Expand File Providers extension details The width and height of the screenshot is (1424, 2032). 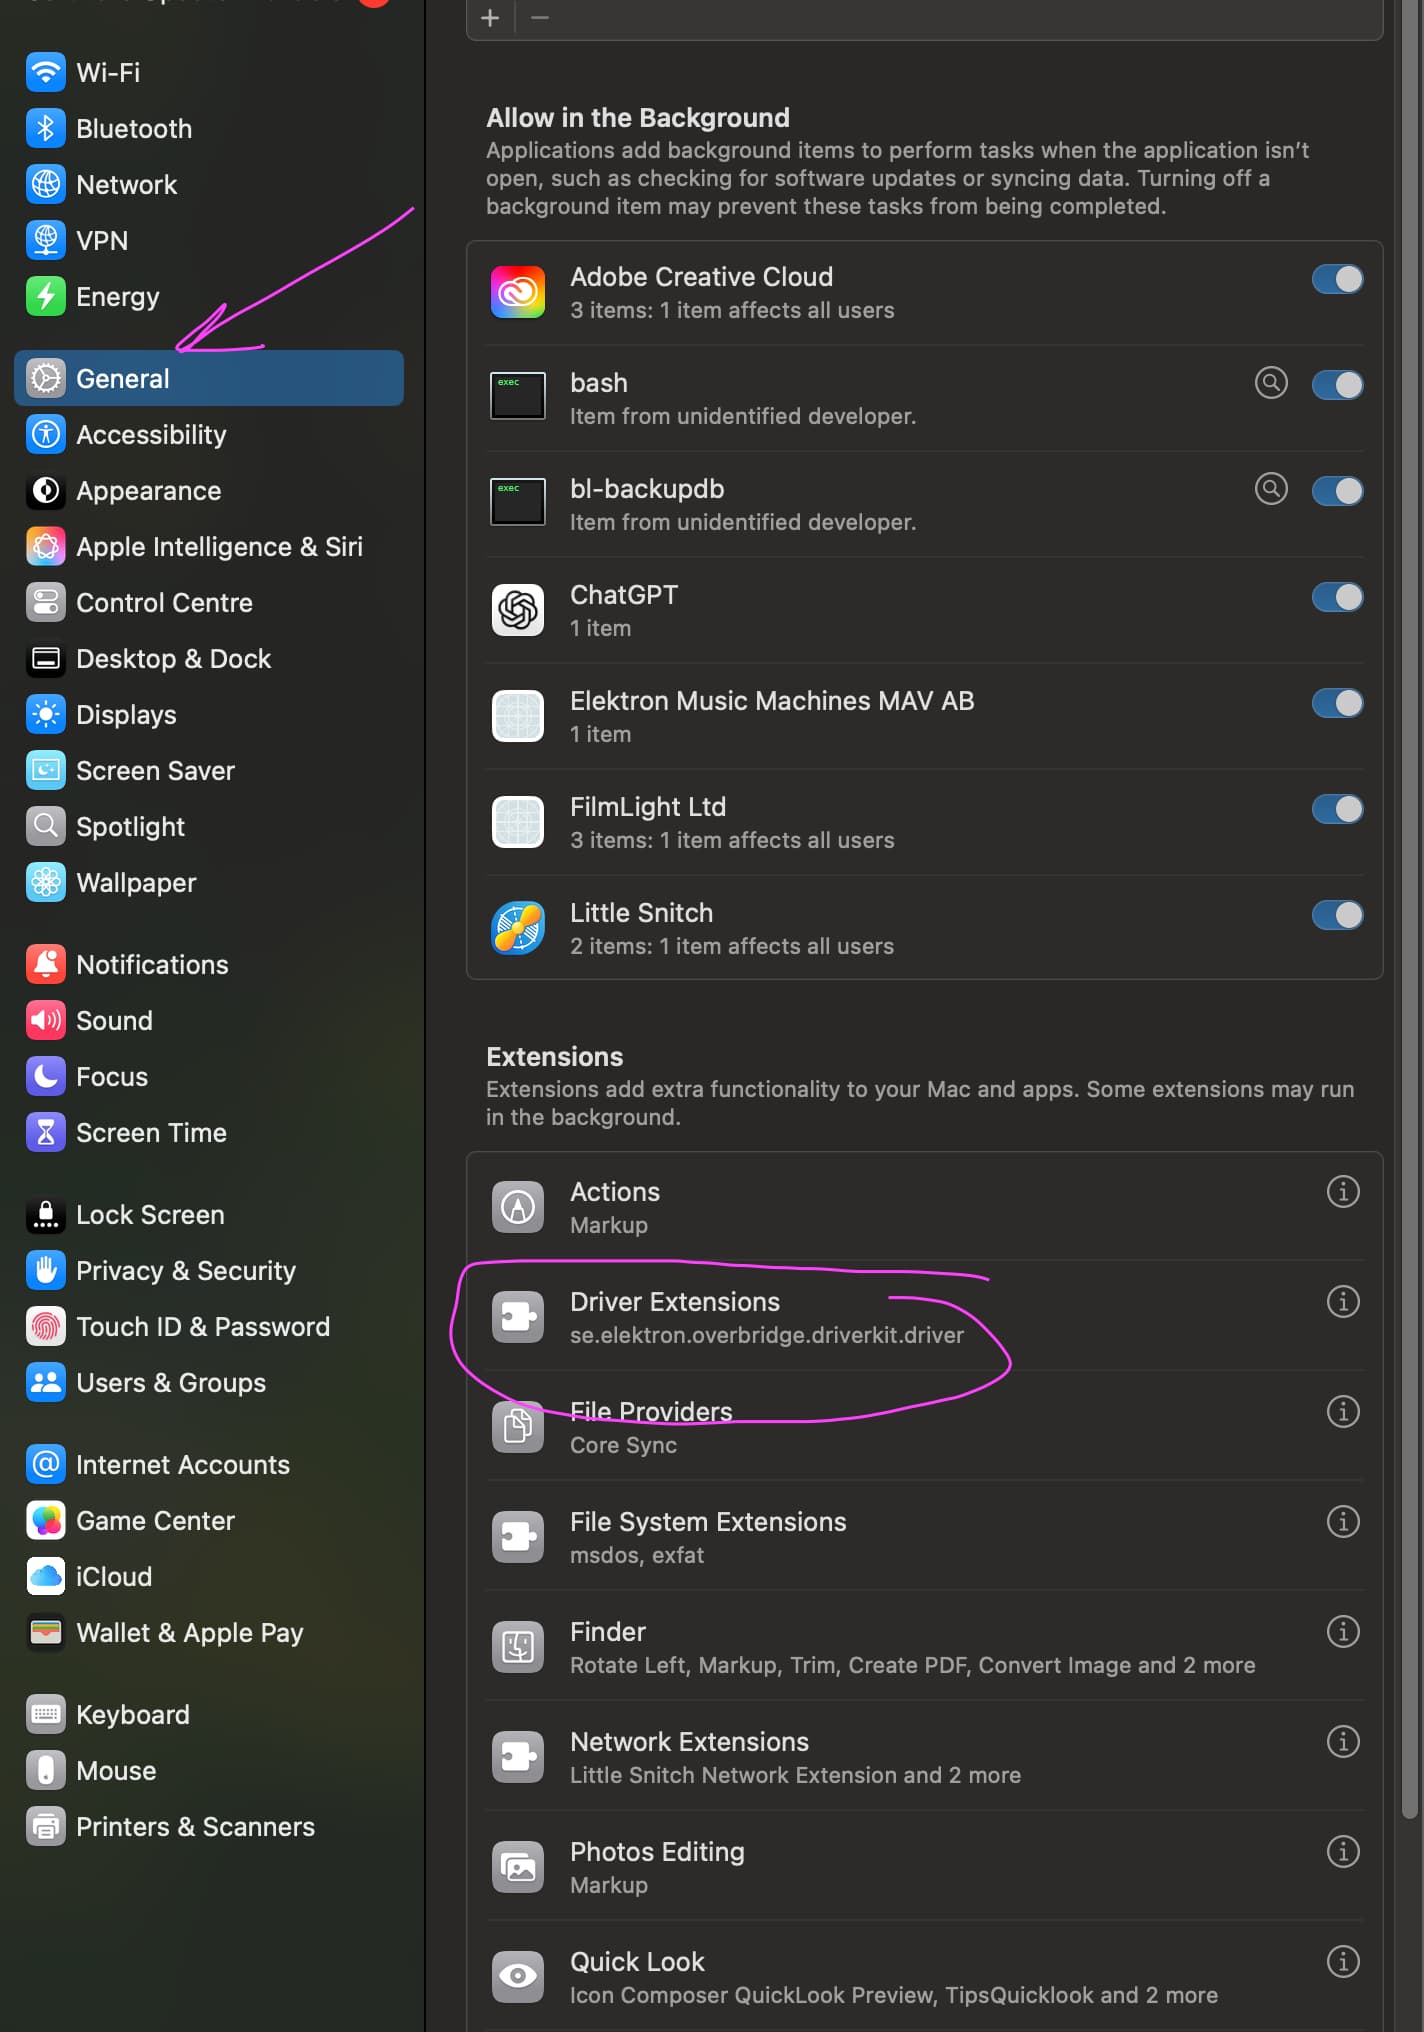pyautogui.click(x=1342, y=1411)
